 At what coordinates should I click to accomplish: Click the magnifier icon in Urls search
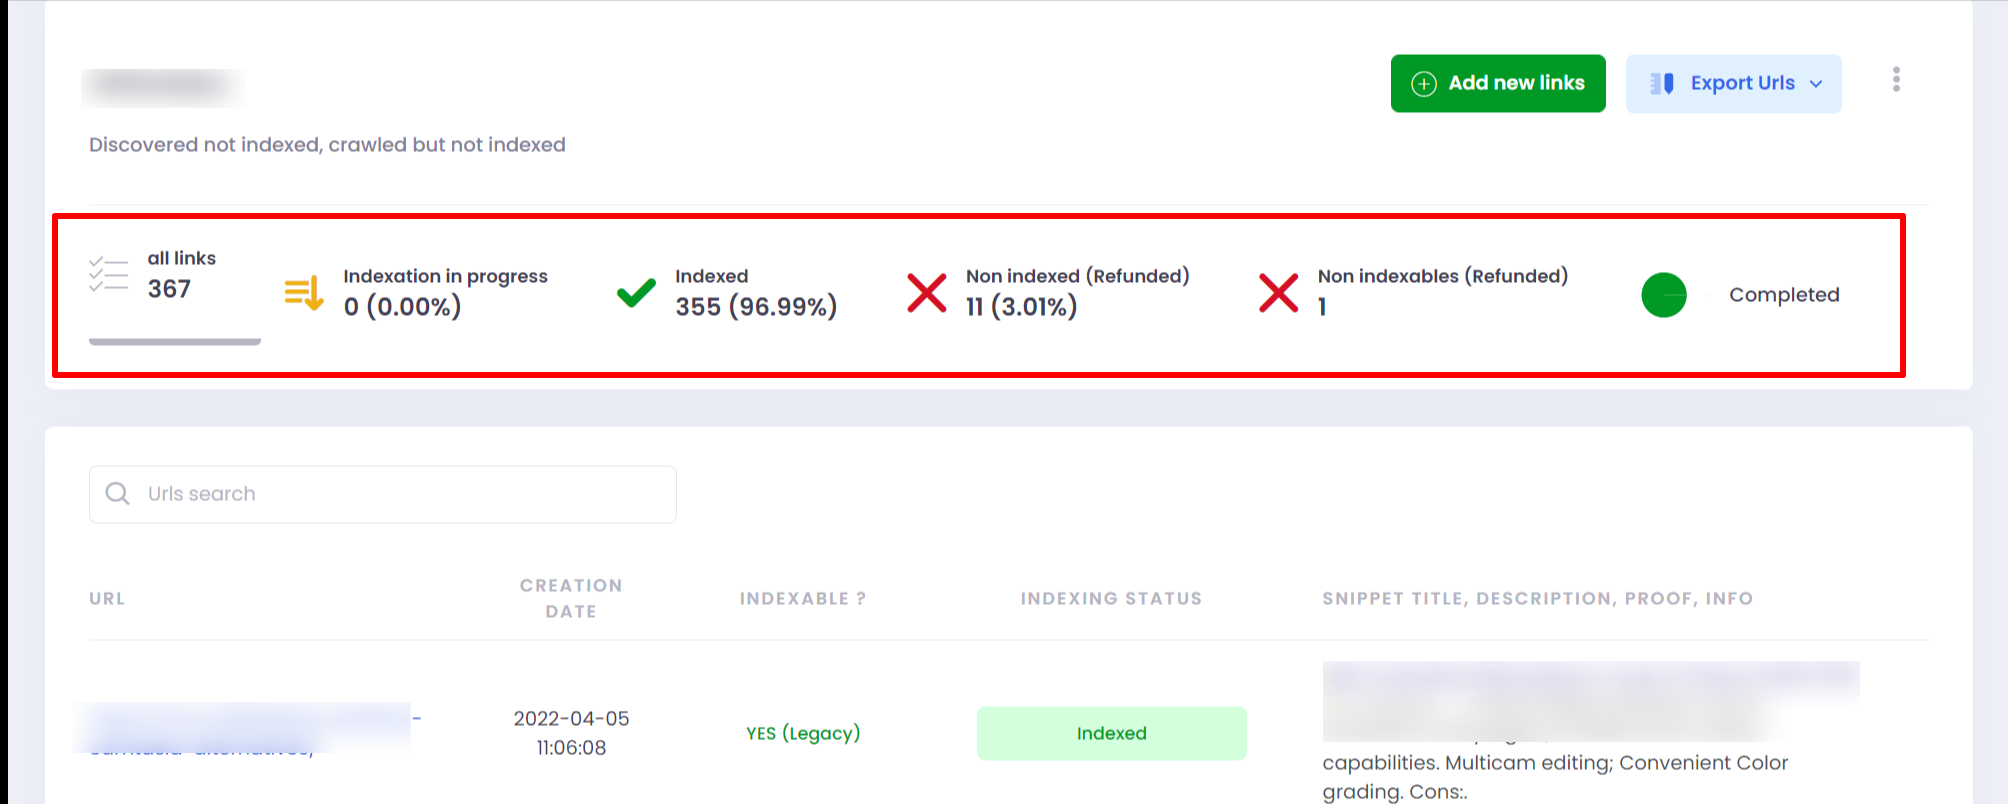pos(118,494)
